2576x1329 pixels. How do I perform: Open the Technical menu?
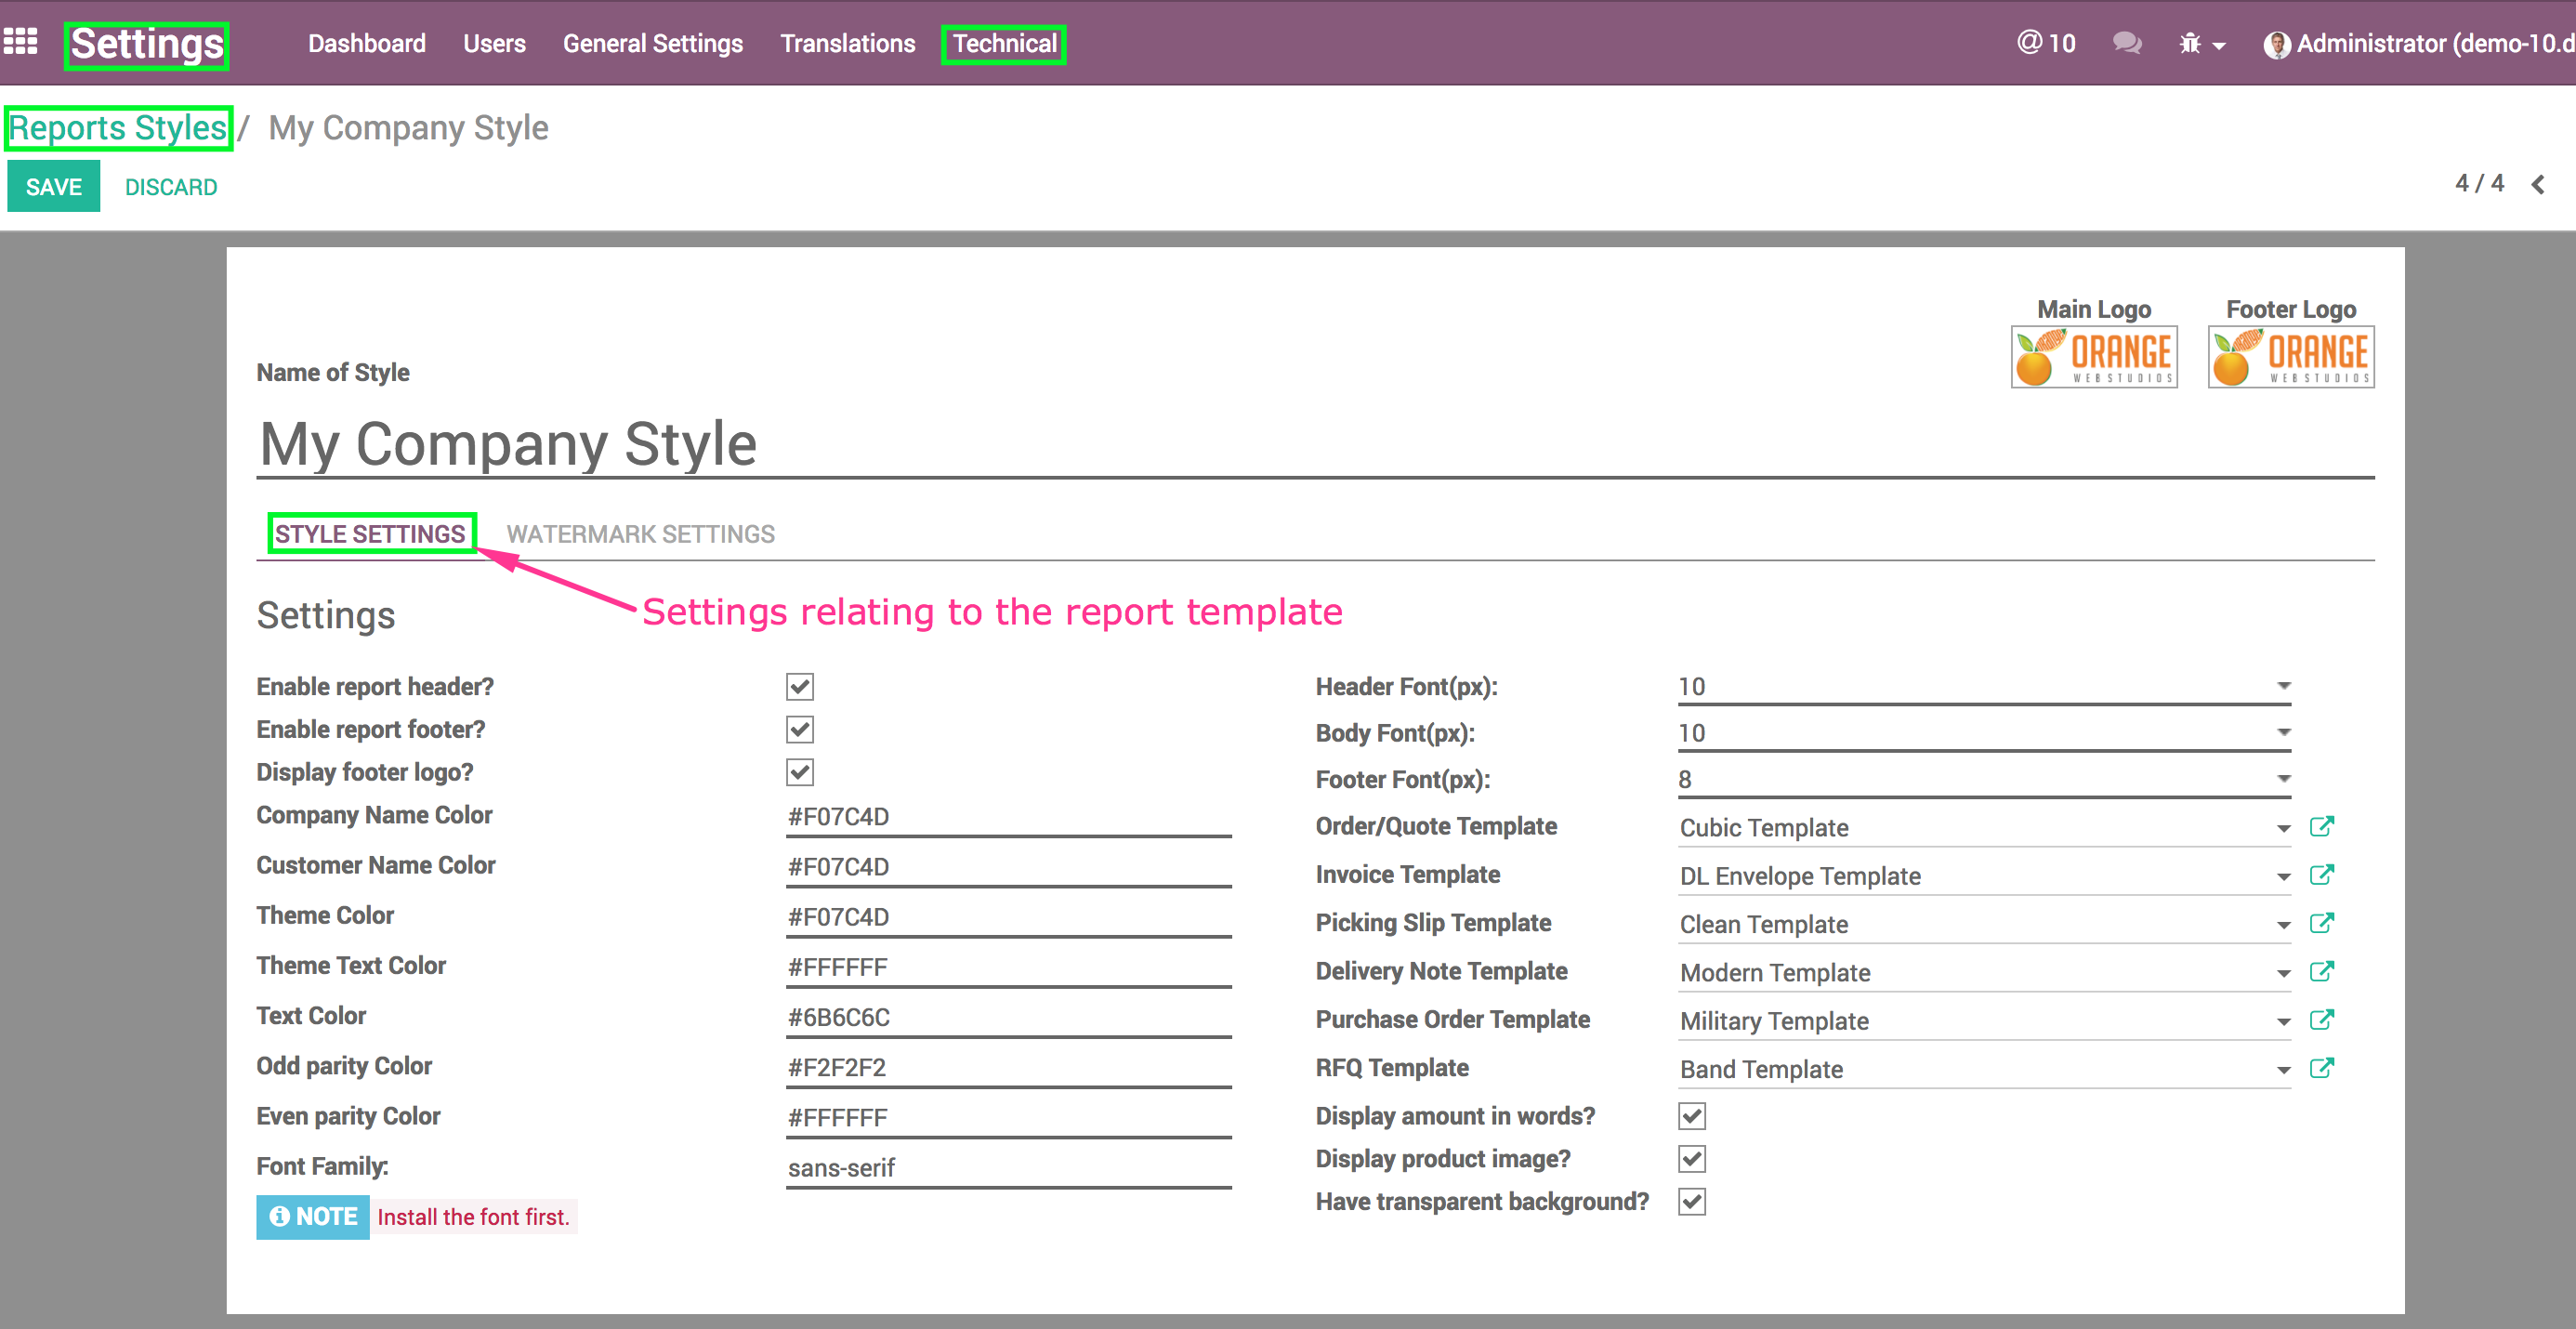[x=1004, y=44]
